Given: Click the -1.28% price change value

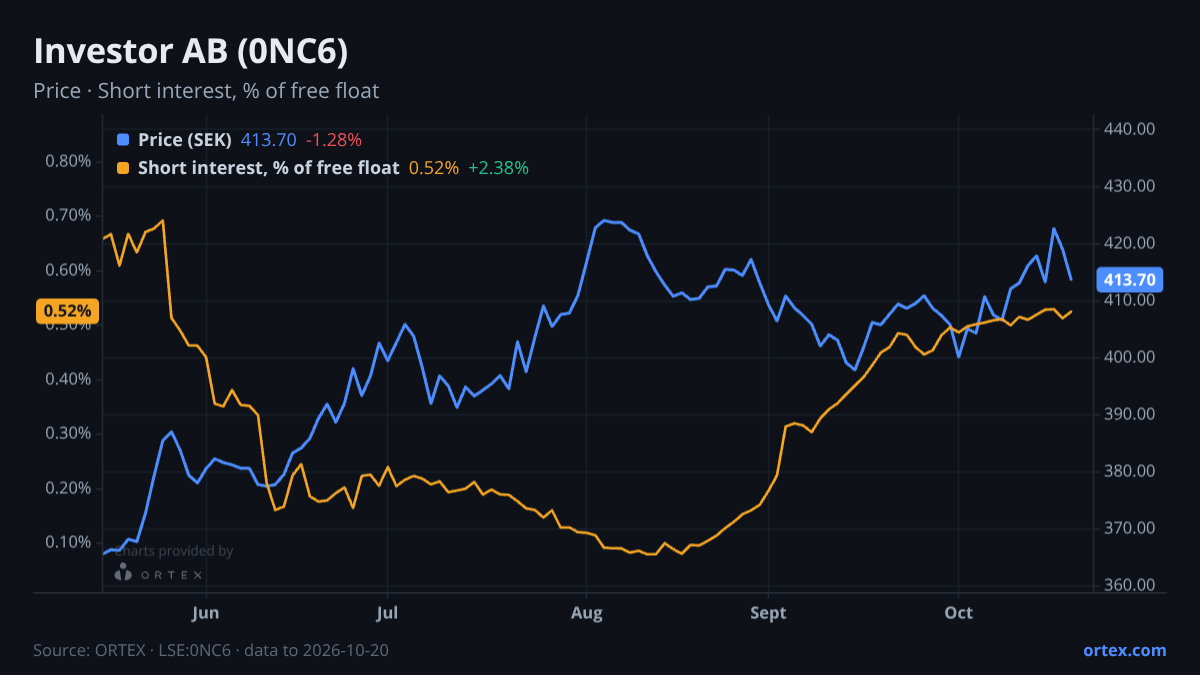Looking at the screenshot, I should [333, 139].
